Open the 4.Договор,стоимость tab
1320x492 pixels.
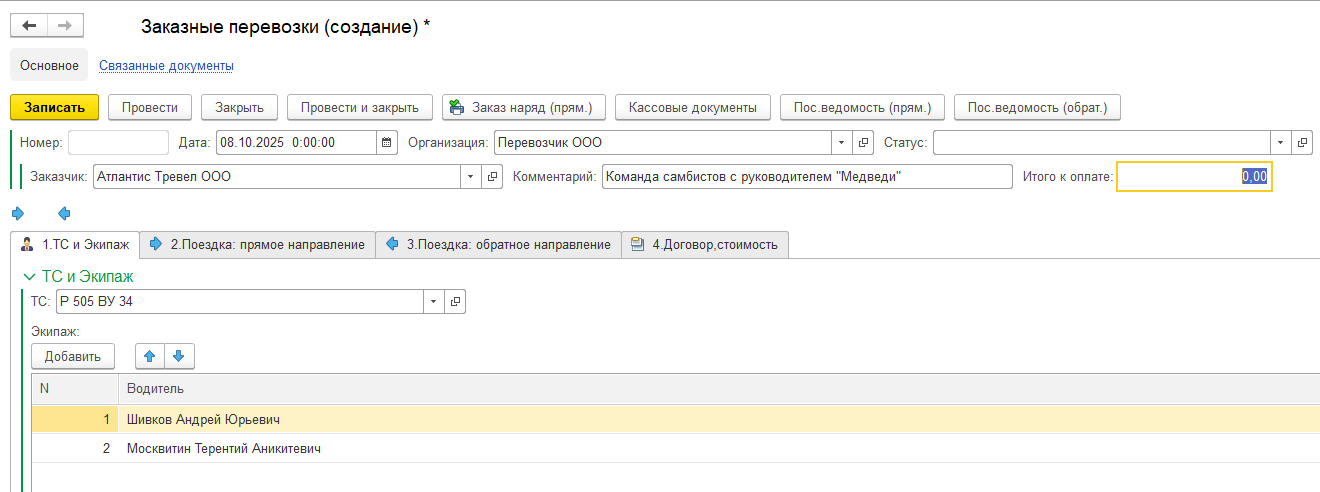705,245
